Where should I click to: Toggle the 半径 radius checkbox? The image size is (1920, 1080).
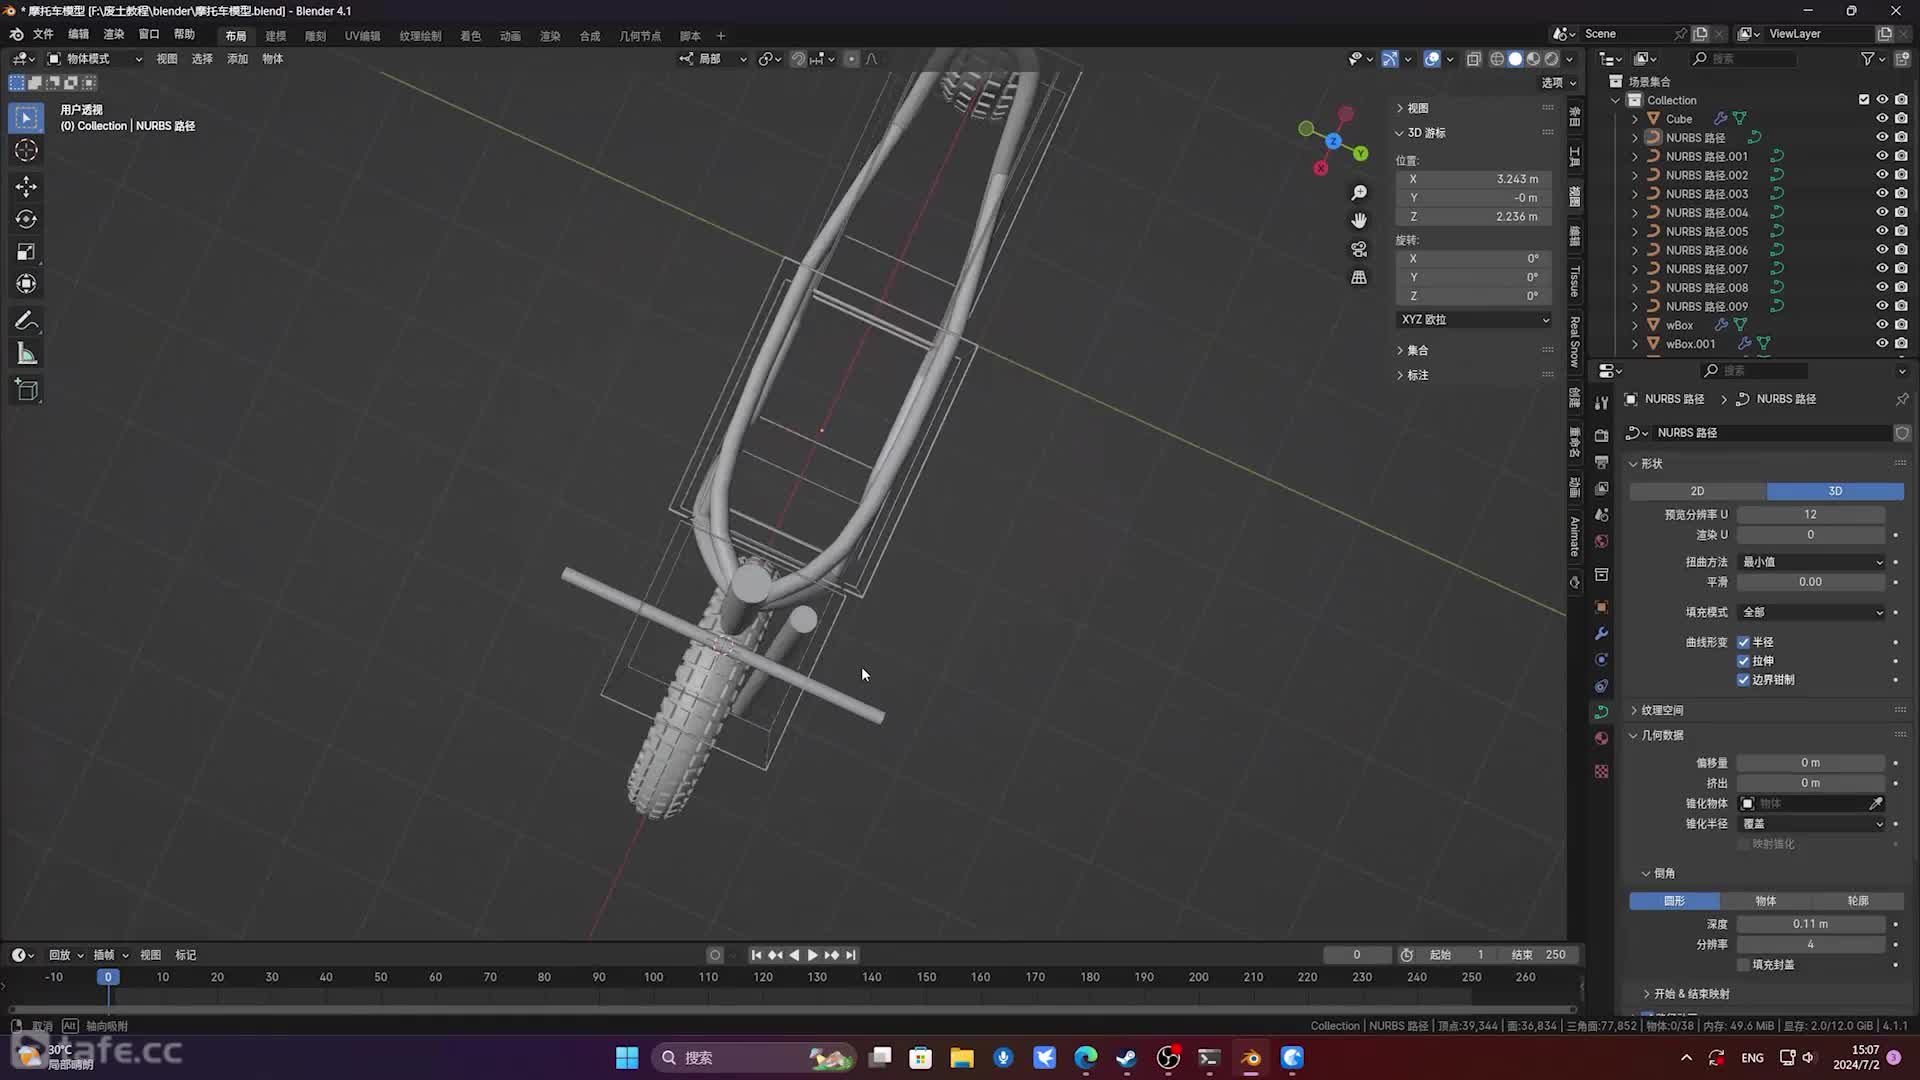pyautogui.click(x=1744, y=642)
